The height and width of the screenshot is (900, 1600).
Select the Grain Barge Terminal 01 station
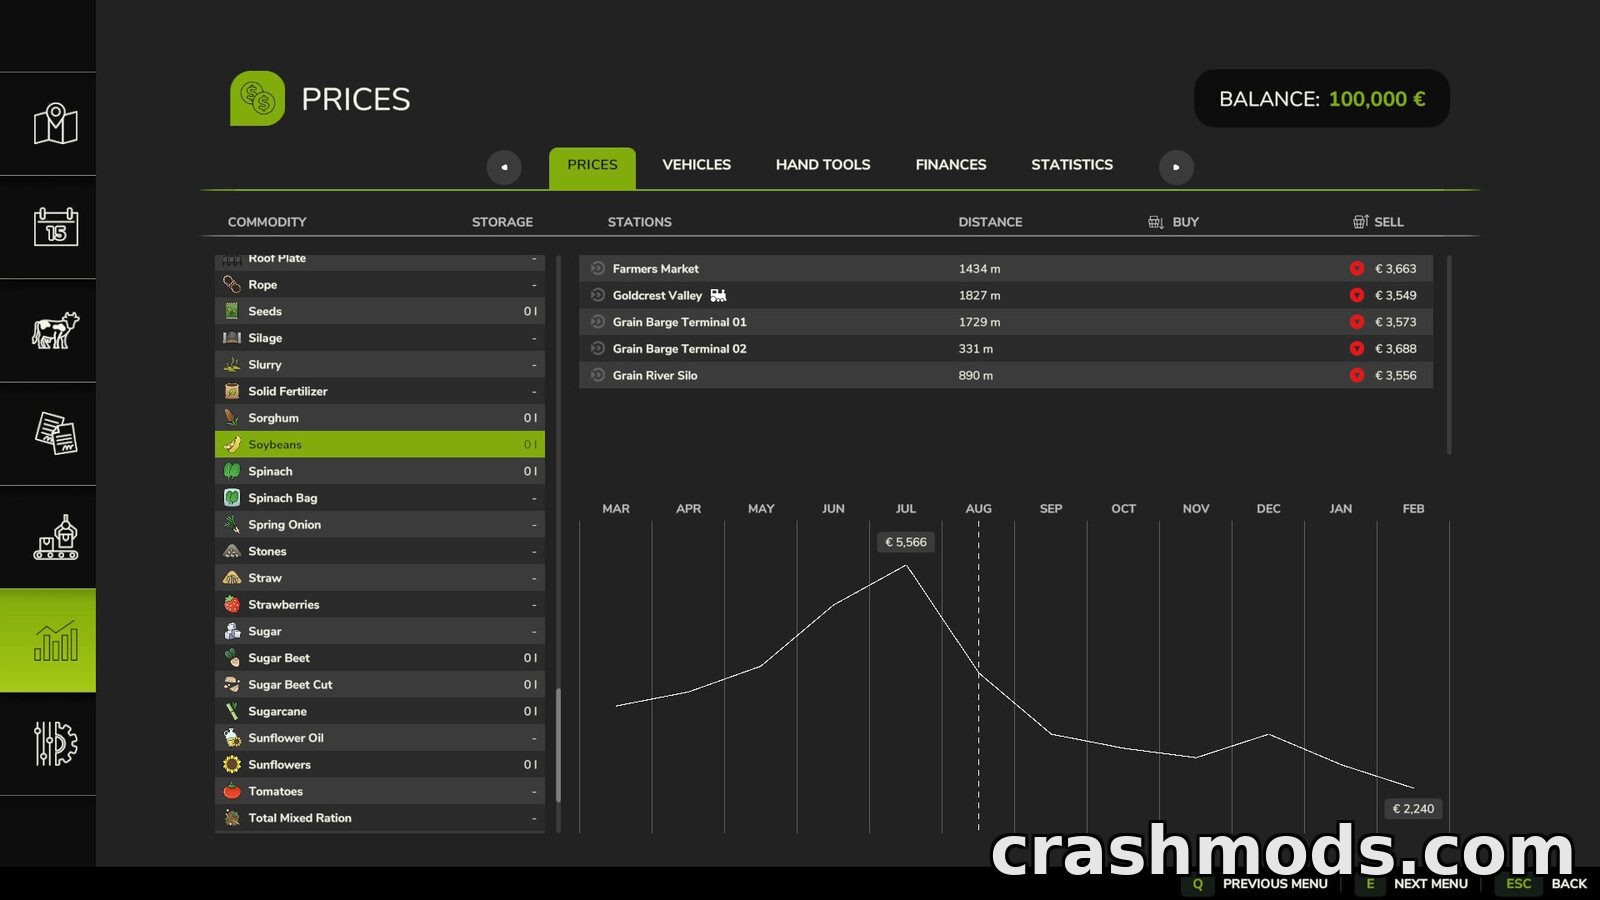coord(1006,321)
